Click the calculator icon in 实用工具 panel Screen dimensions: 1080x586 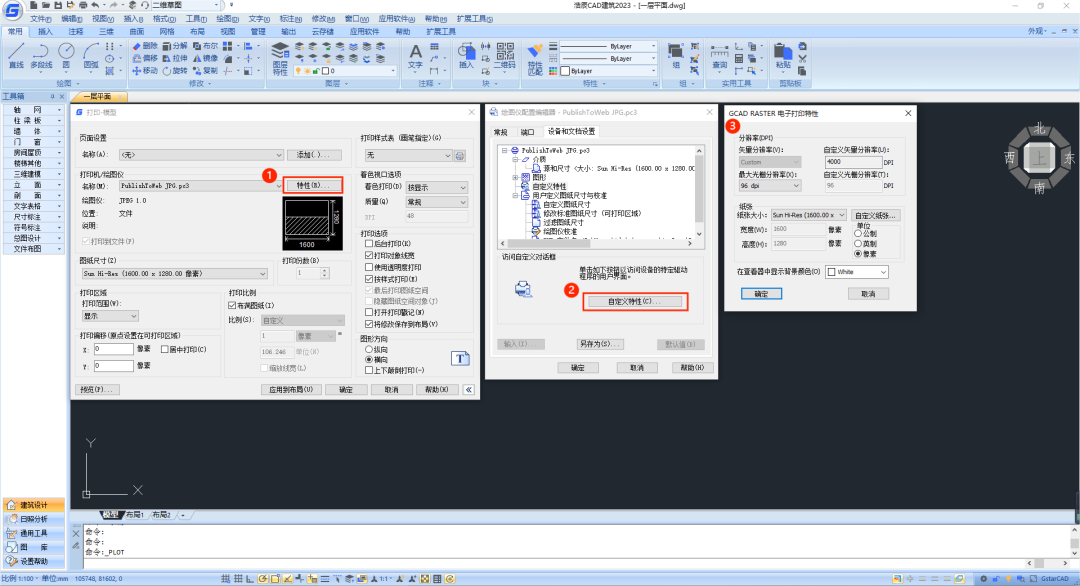coord(738,59)
